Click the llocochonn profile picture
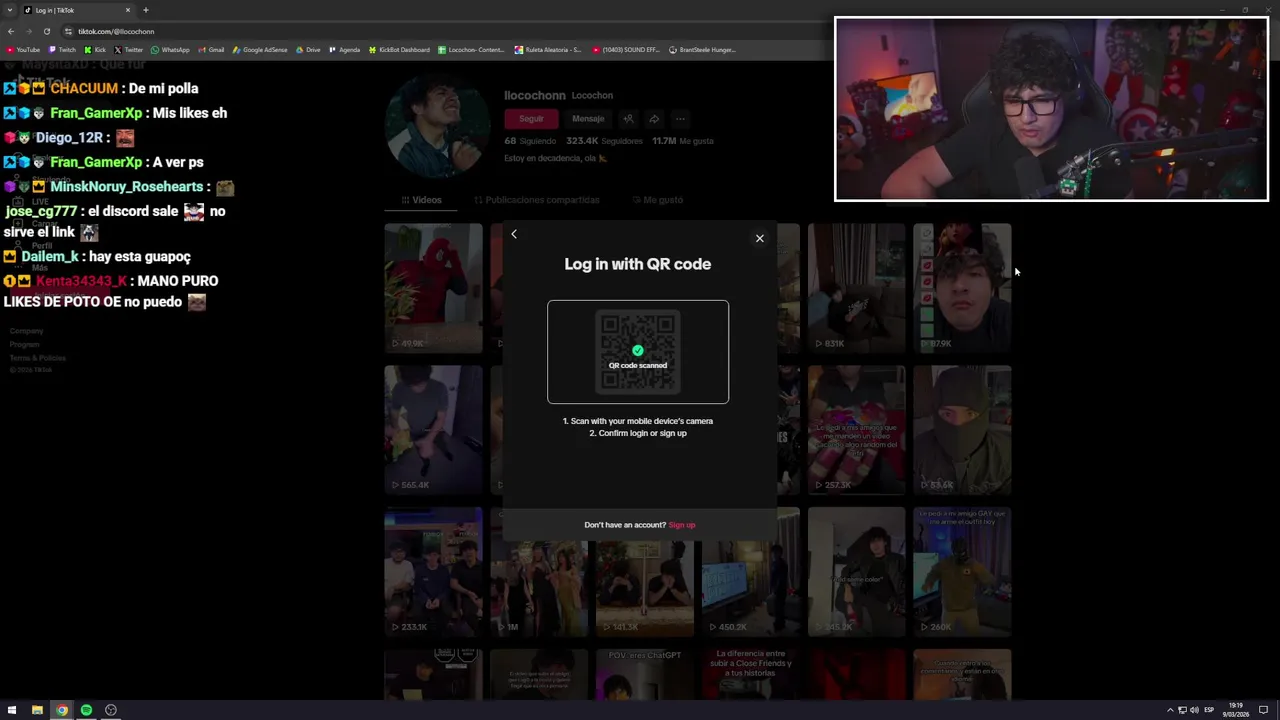This screenshot has width=1280, height=720. pyautogui.click(x=436, y=125)
